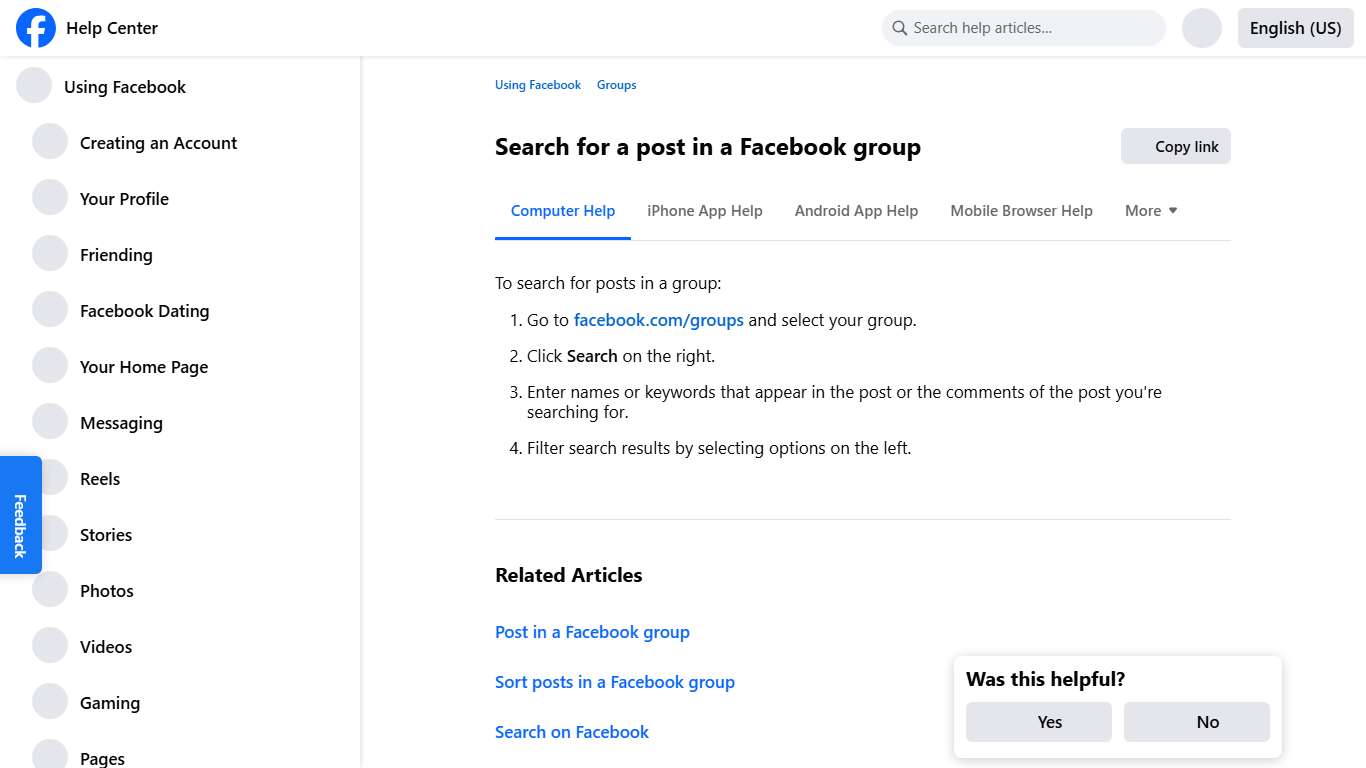Answer Yes to Was this helpful
This screenshot has width=1366, height=768.
[1038, 721]
